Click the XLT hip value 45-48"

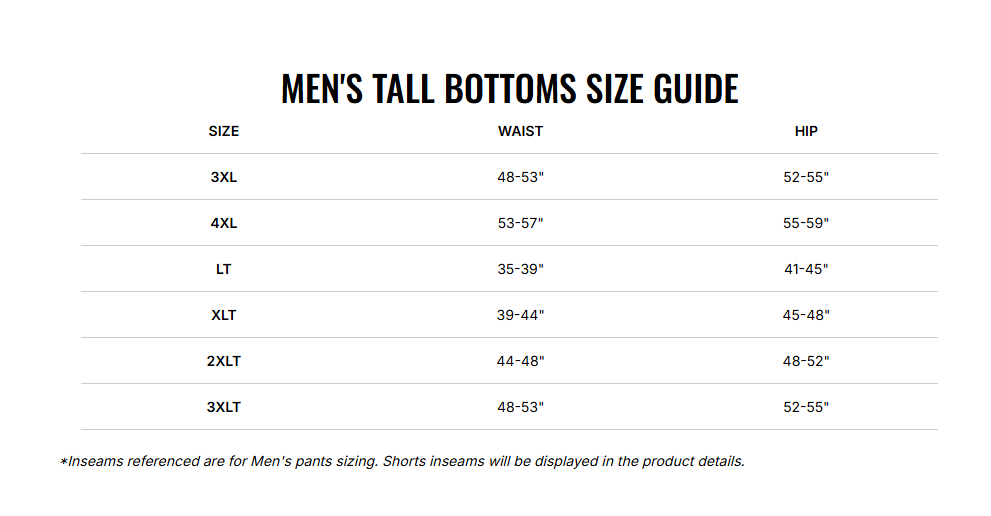tap(806, 315)
